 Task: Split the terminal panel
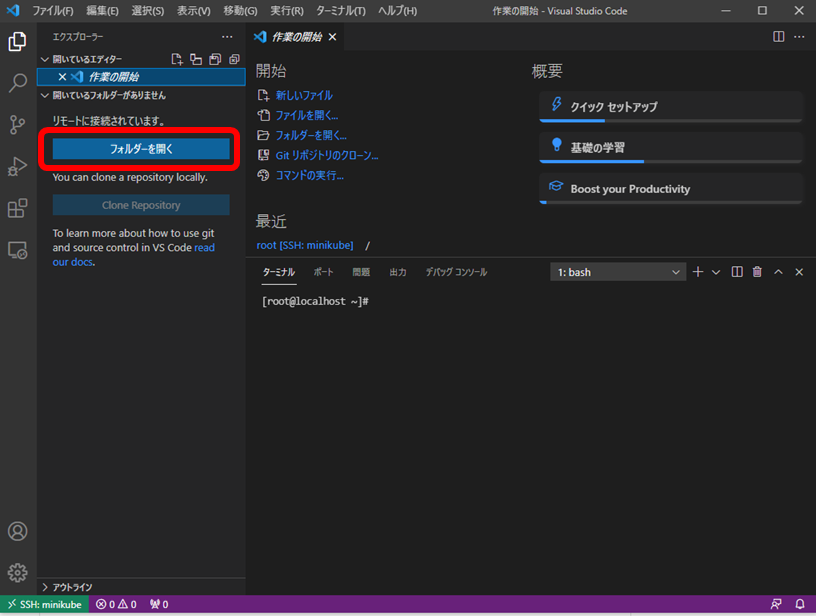737,272
